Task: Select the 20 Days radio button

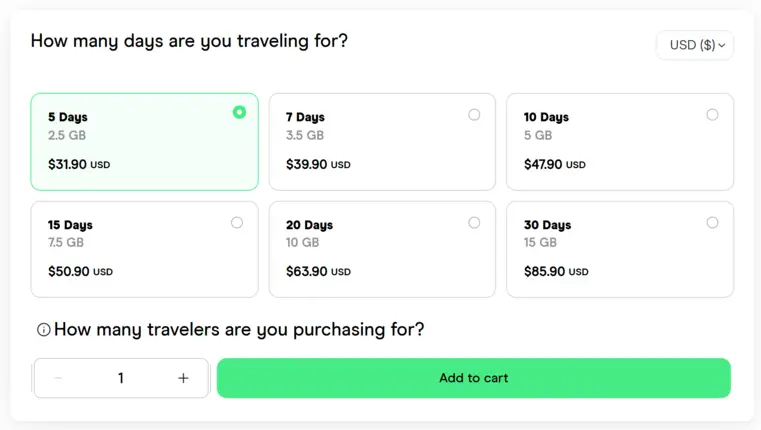Action: point(474,222)
